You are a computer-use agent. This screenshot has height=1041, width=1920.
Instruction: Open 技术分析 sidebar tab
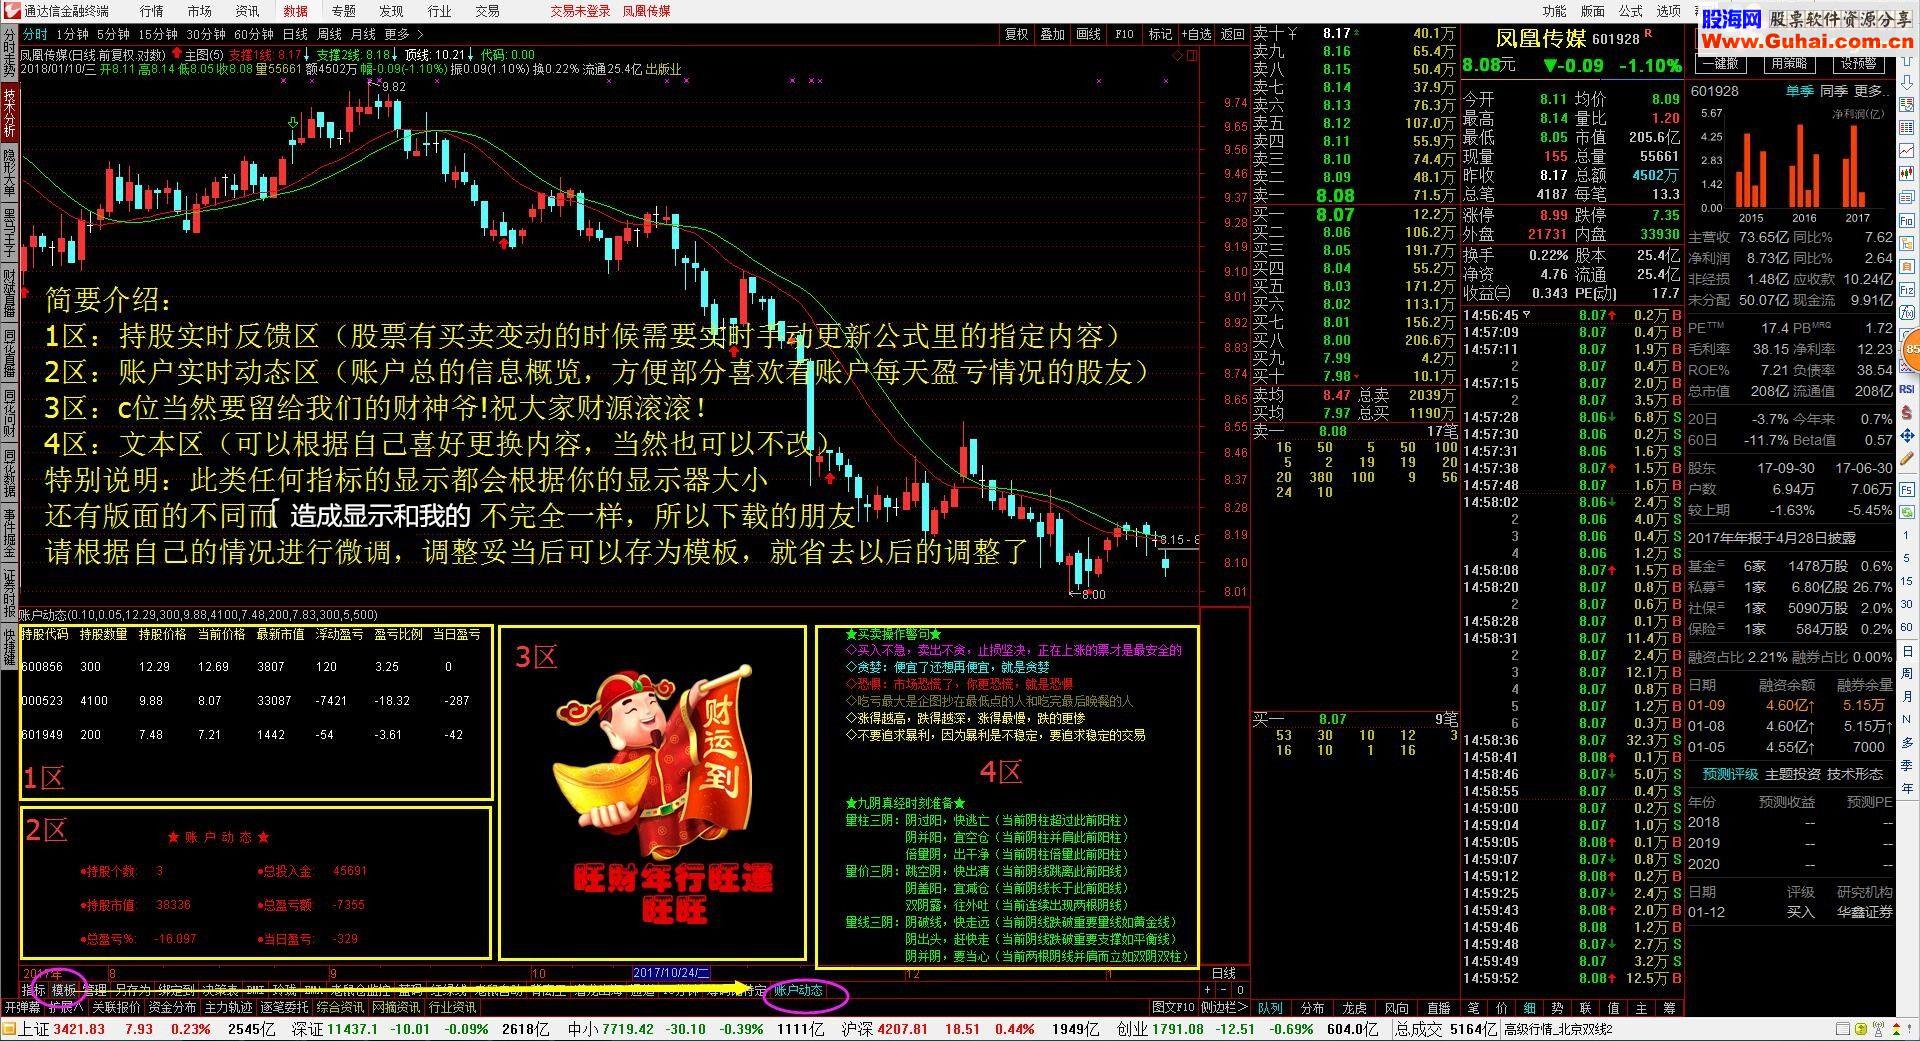coord(9,112)
